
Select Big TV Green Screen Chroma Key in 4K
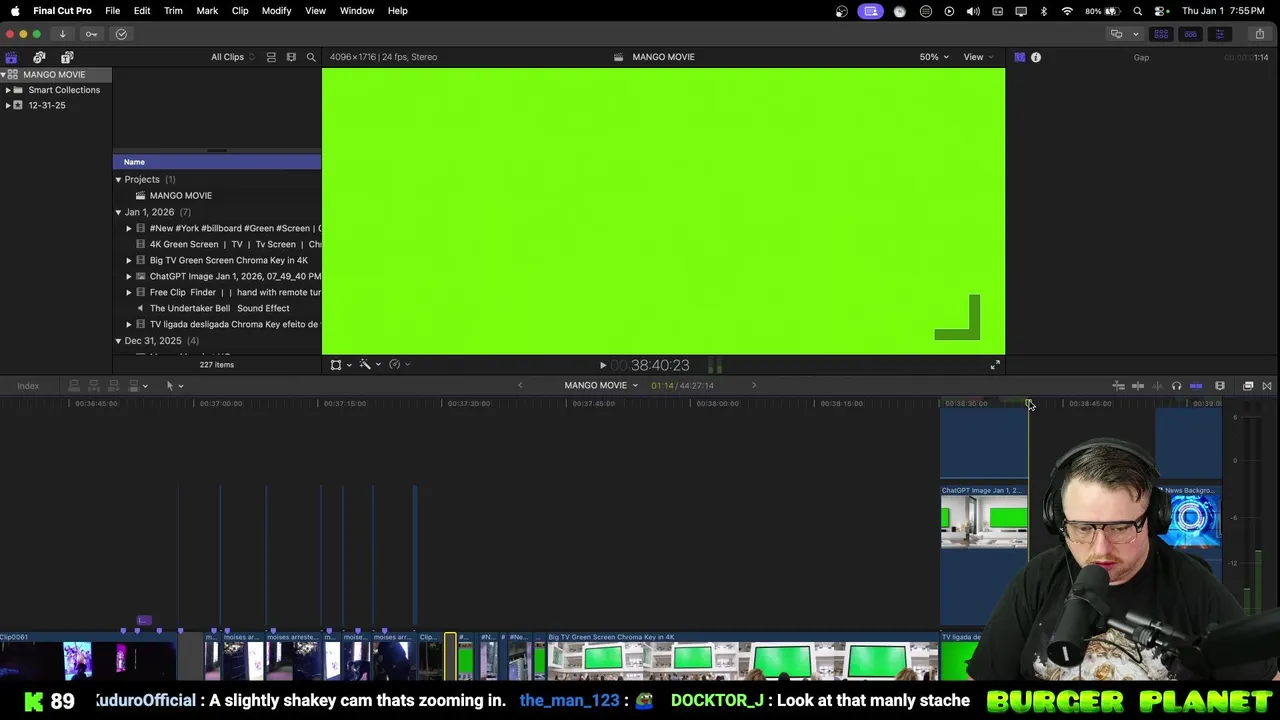(218, 260)
